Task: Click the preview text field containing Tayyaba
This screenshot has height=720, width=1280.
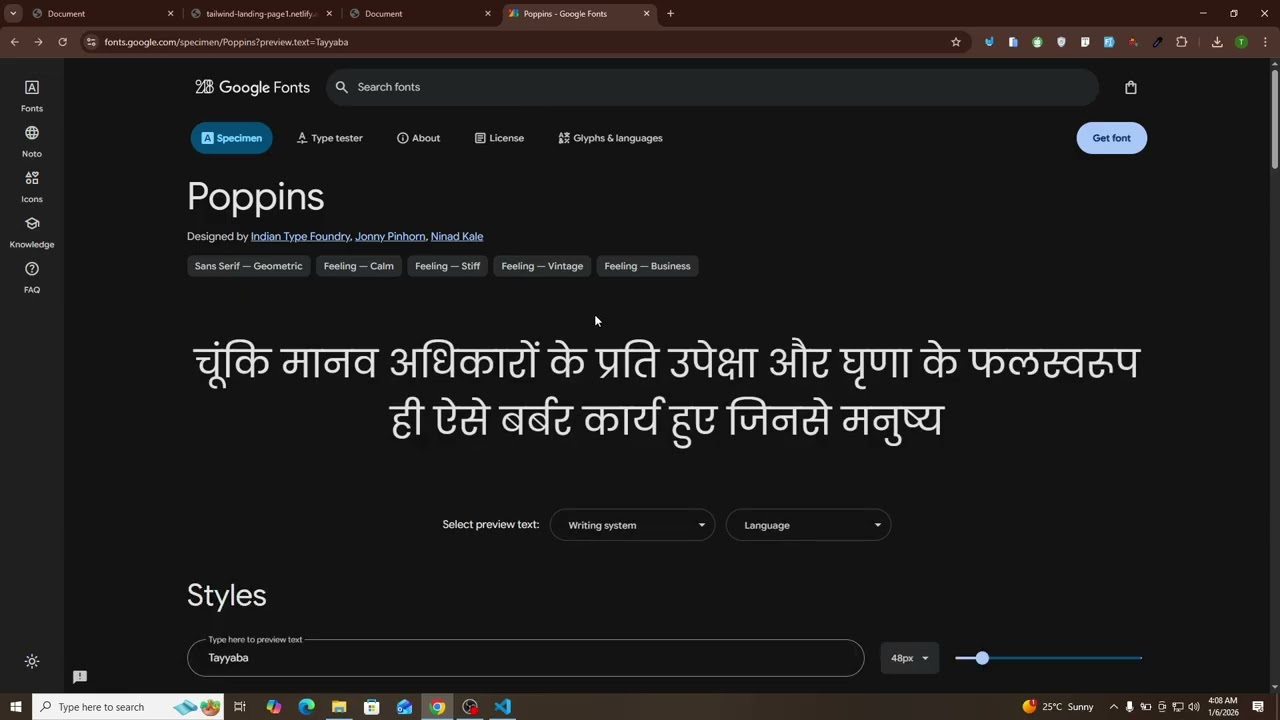Action: pos(525,658)
